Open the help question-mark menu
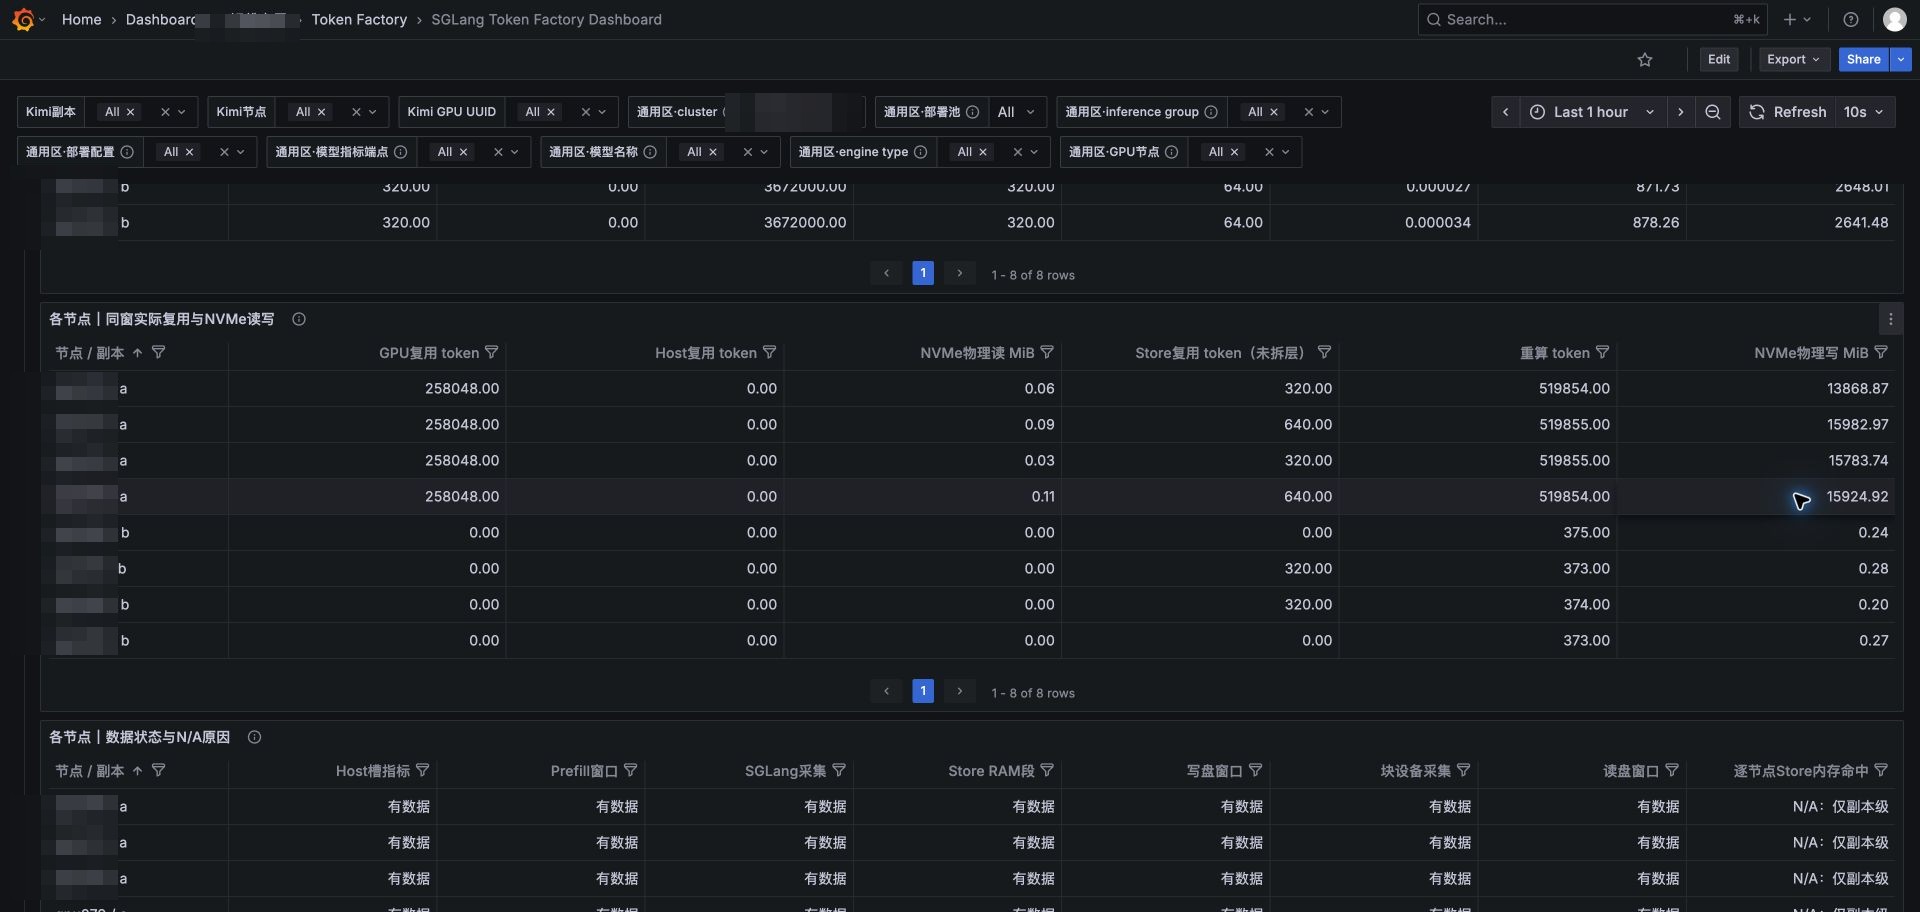 [1850, 19]
